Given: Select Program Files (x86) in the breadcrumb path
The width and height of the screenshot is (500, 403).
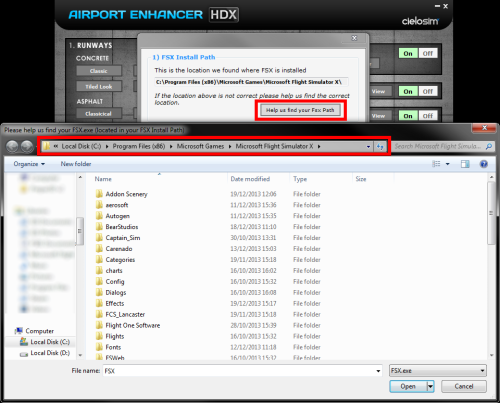Looking at the screenshot, I should (139, 146).
